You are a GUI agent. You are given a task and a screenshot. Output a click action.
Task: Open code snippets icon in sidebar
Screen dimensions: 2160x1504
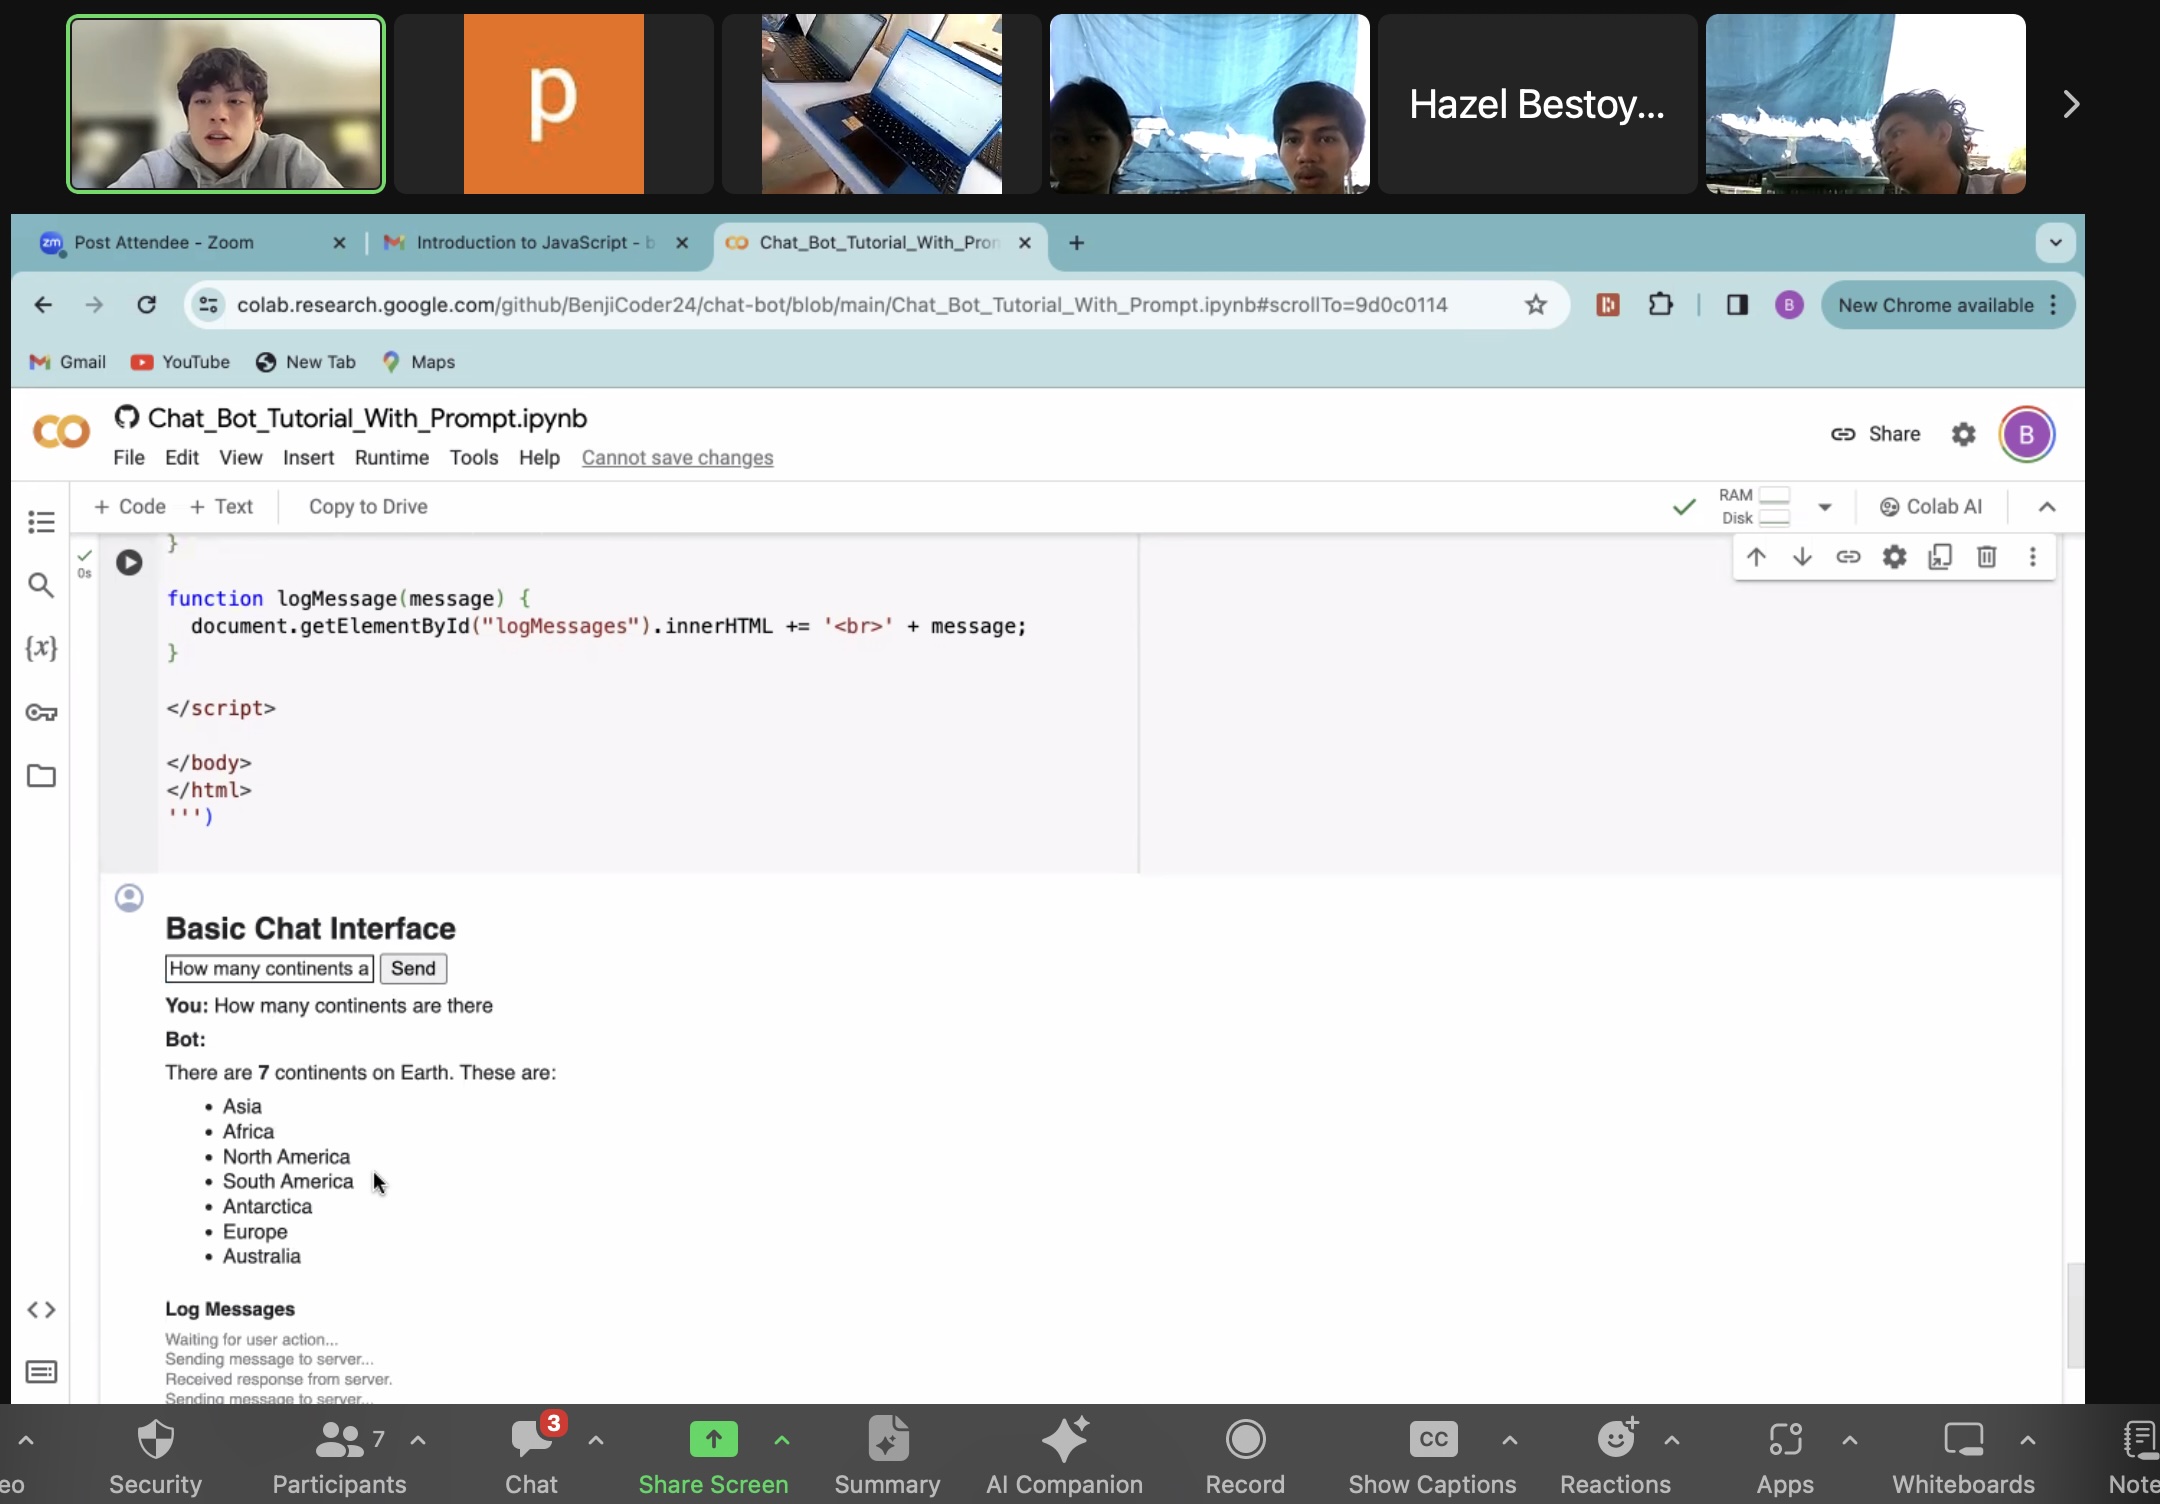click(41, 1310)
